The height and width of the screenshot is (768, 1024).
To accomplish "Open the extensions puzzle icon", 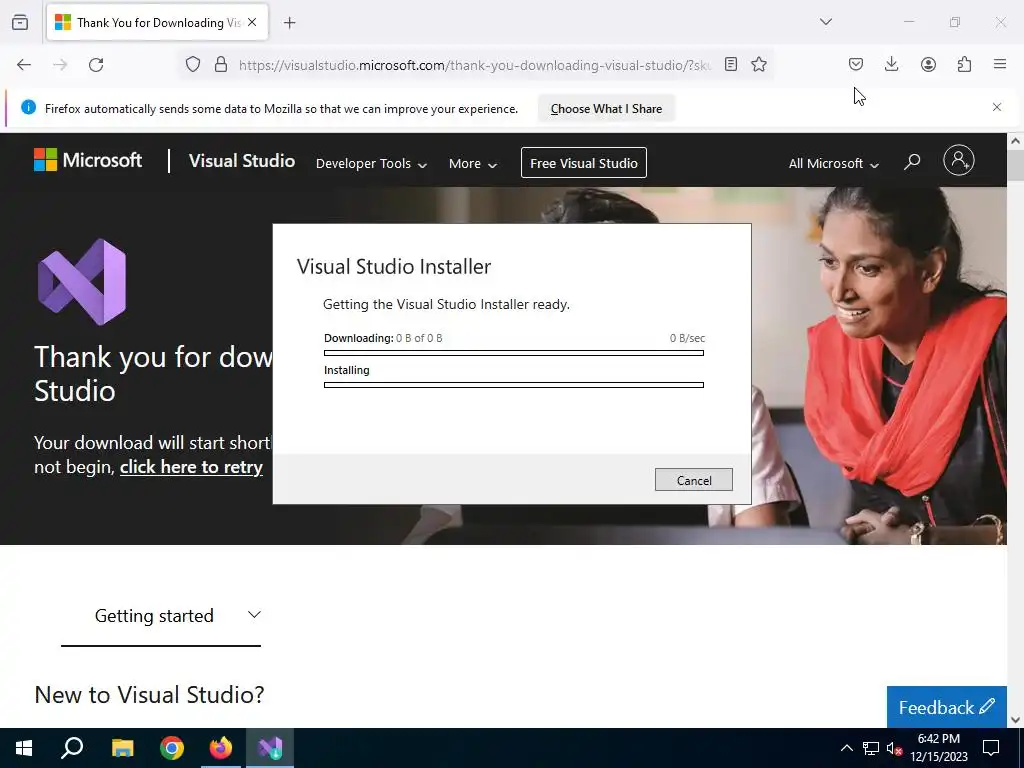I will (964, 64).
